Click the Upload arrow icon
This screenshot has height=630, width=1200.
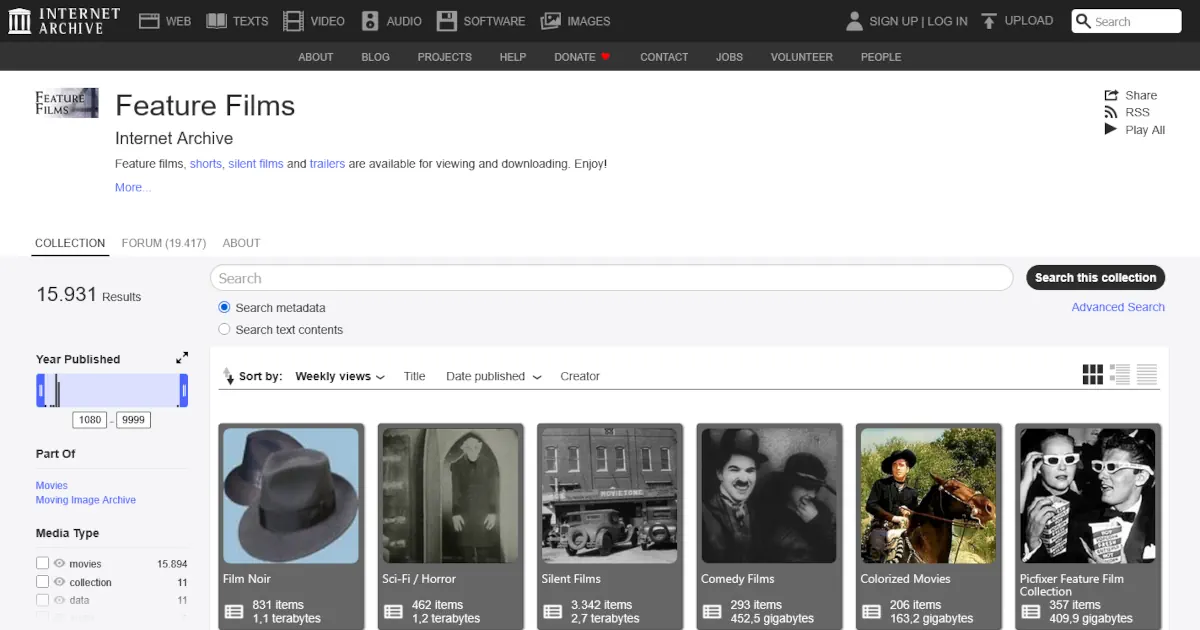pyautogui.click(x=989, y=21)
